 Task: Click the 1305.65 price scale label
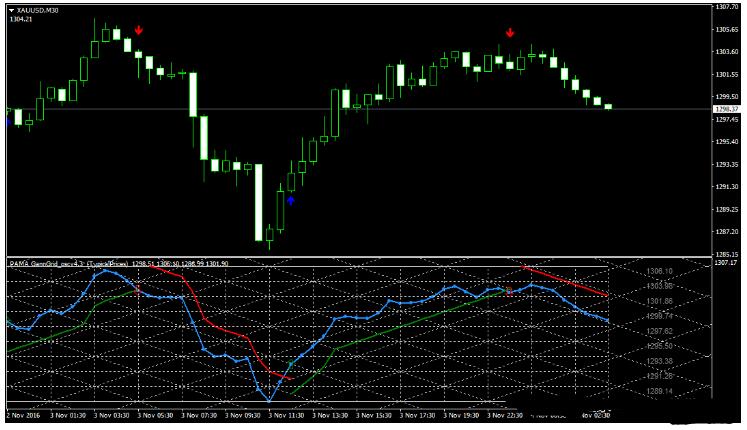727,29
